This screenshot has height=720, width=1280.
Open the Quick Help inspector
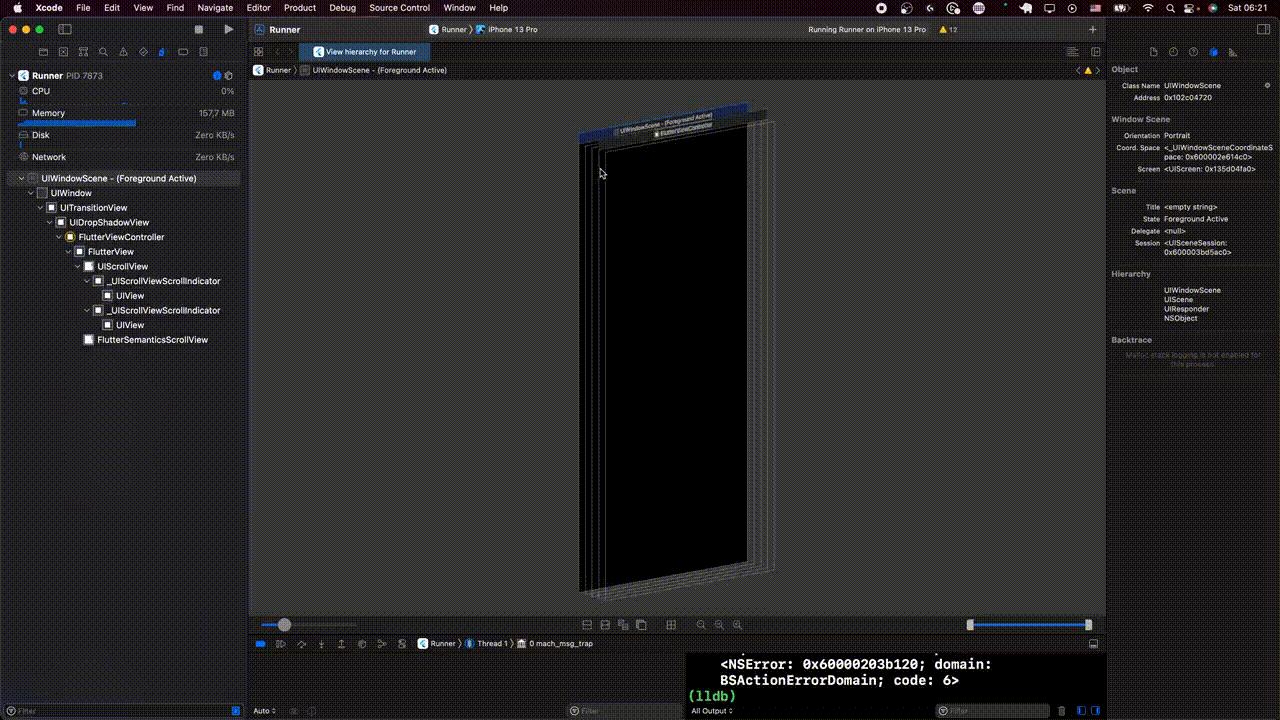coord(1193,50)
